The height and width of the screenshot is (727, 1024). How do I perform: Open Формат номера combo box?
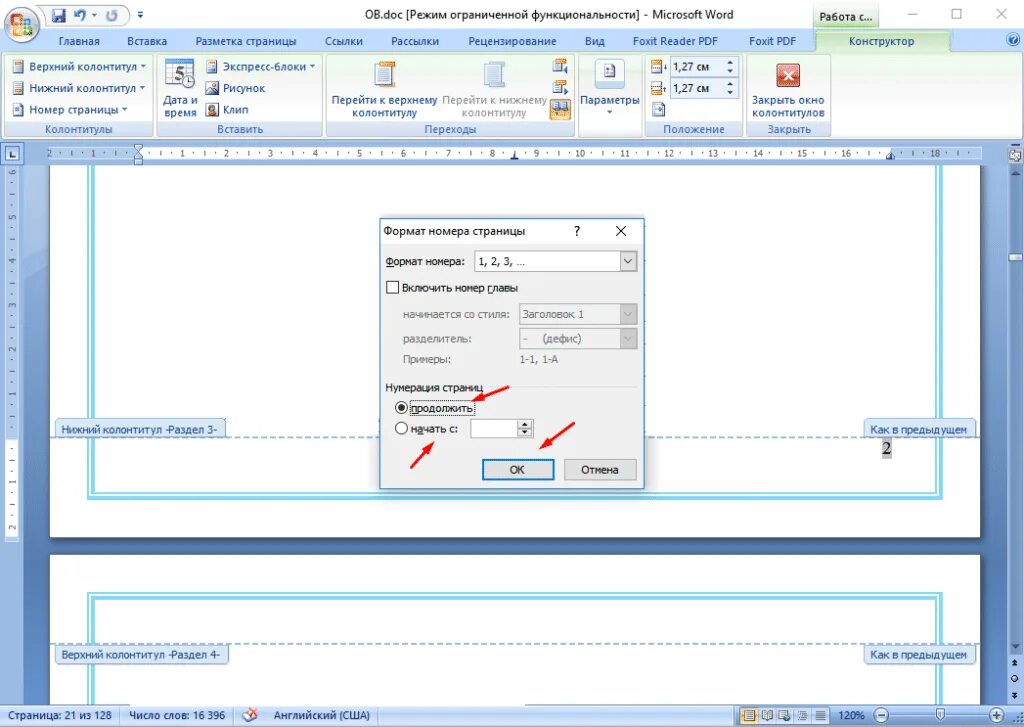(x=555, y=261)
